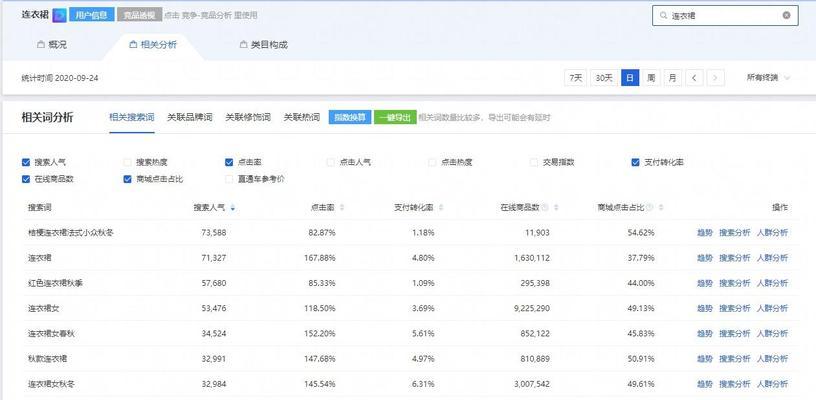Click the purple play icon beside 连衣裙
Viewport: 816px width, 400px height.
pos(59,15)
